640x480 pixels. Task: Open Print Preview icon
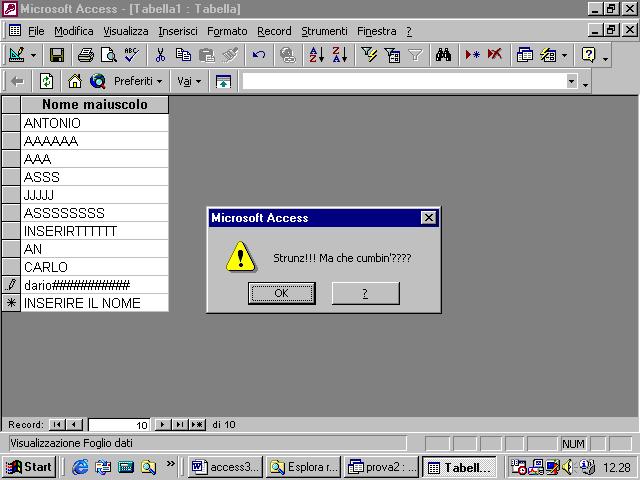click(x=109, y=55)
